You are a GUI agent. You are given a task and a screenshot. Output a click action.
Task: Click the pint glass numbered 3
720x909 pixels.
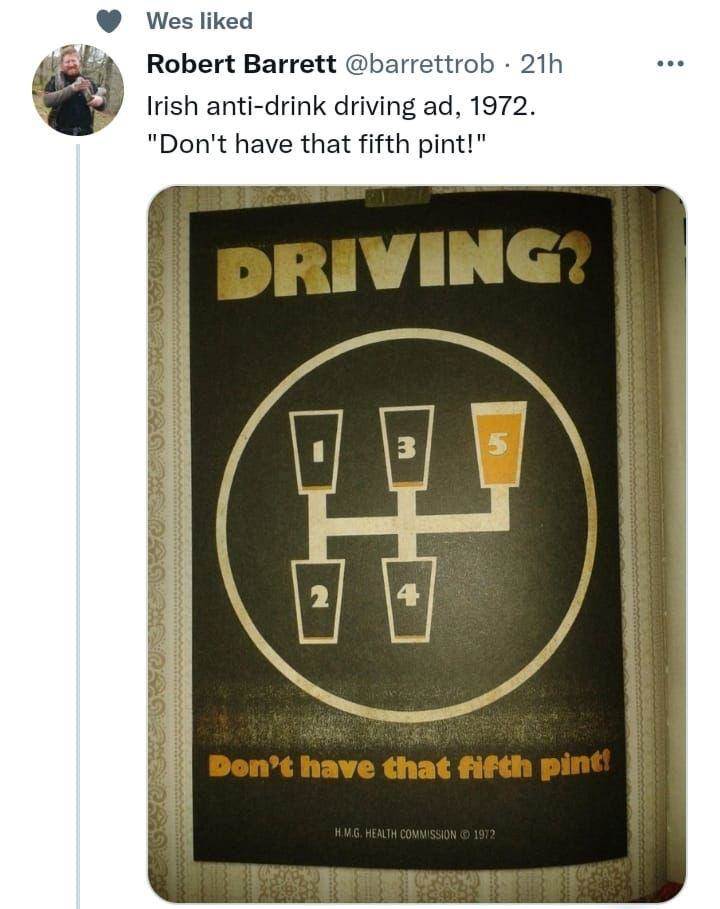tap(407, 445)
